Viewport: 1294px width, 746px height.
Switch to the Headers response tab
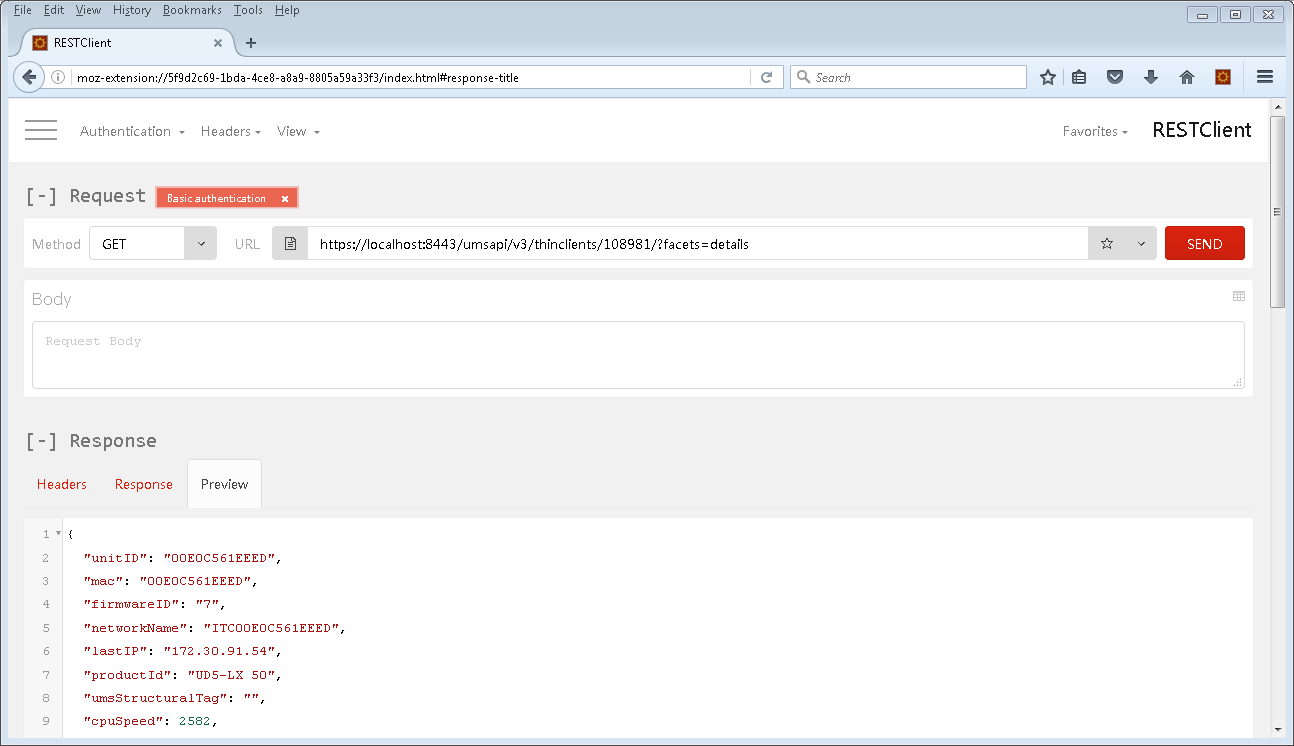[x=61, y=484]
